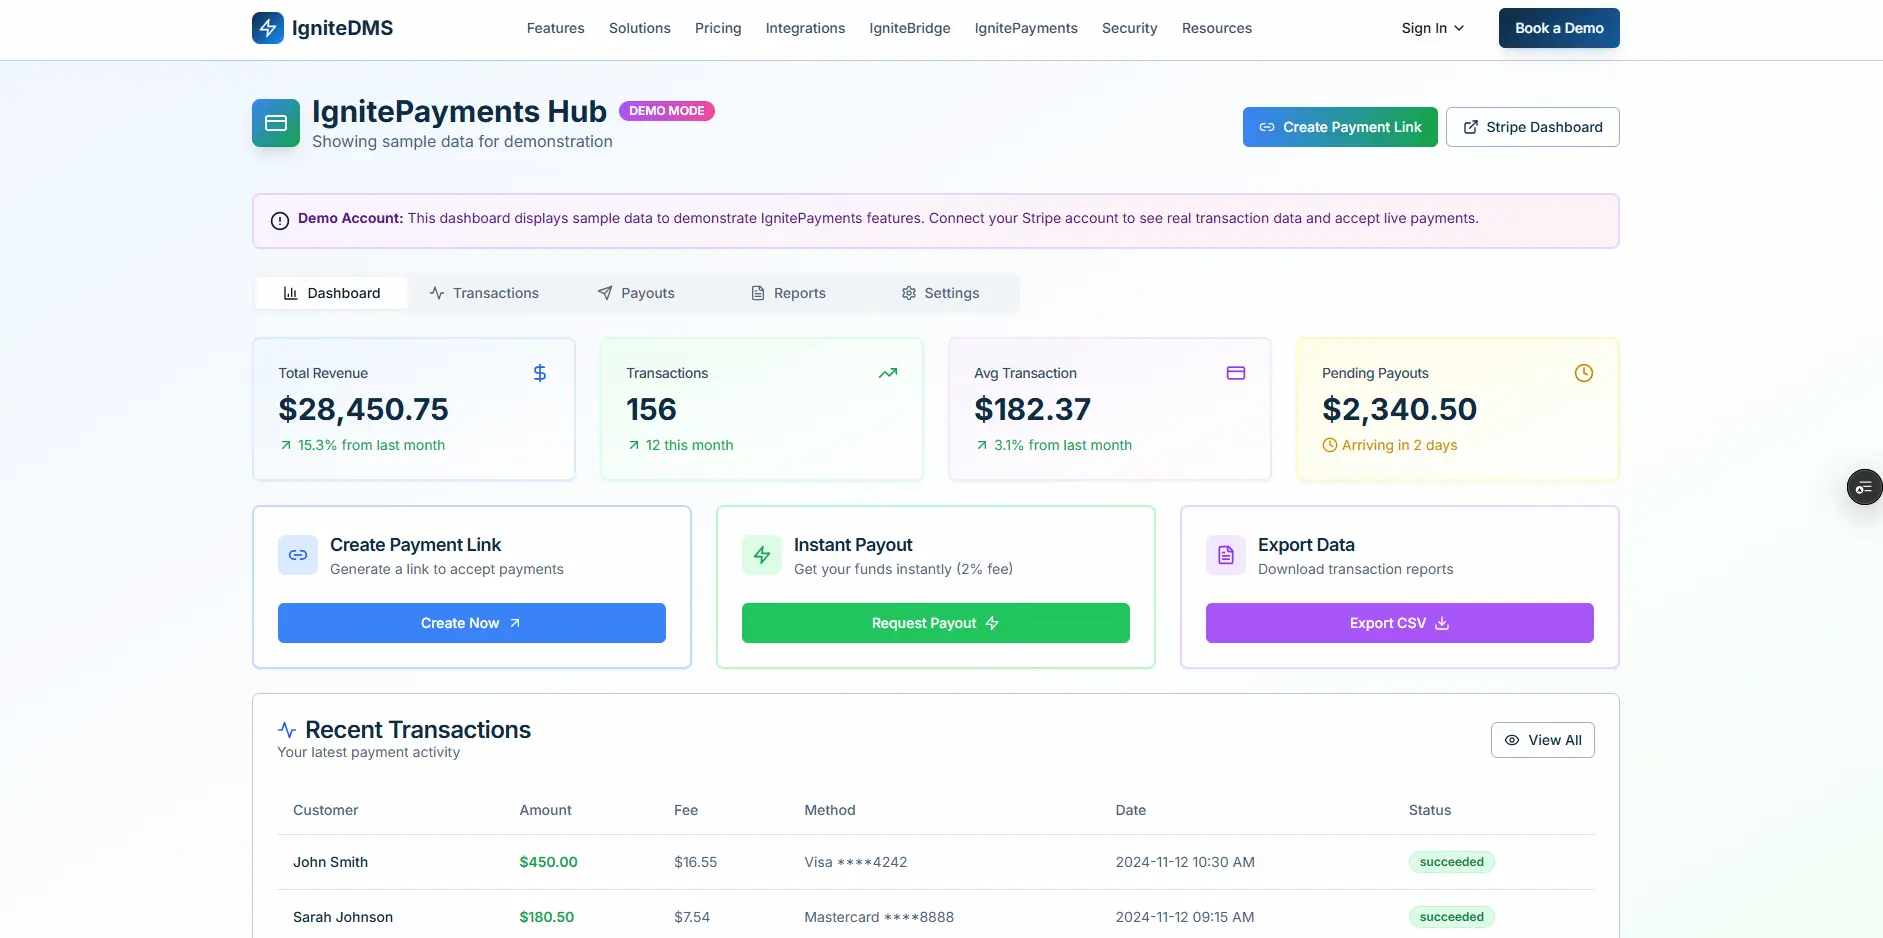Viewport: 1883px width, 938px height.
Task: Click the link icon in Create Payment Link card
Action: 297,555
